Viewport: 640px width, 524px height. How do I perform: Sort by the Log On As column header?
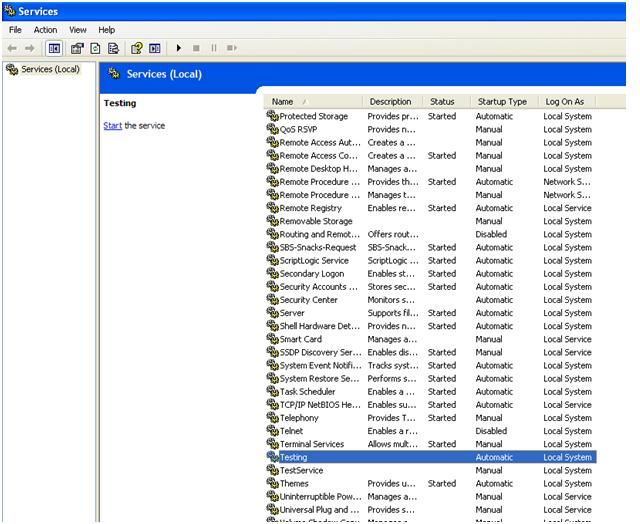pos(565,102)
